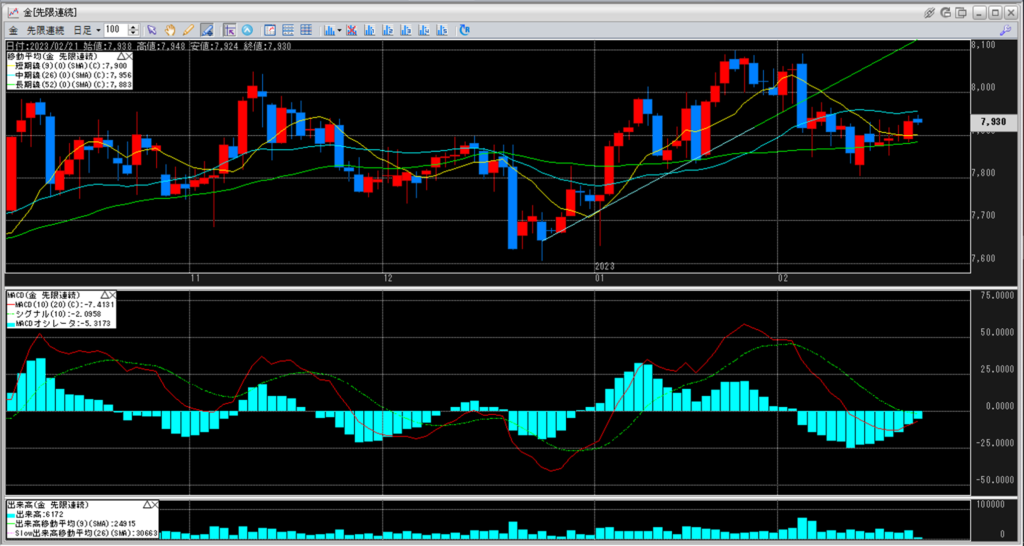
Task: Click the 長期線(52) moving average legend entry
Action: point(69,84)
